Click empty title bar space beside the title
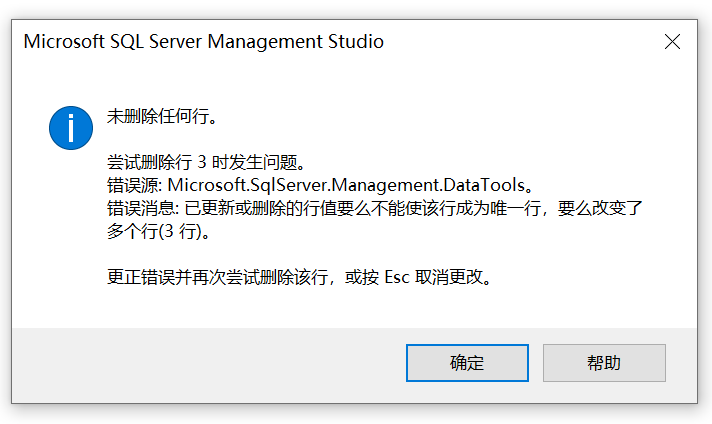Screen dimensions: 712x424 520,42
